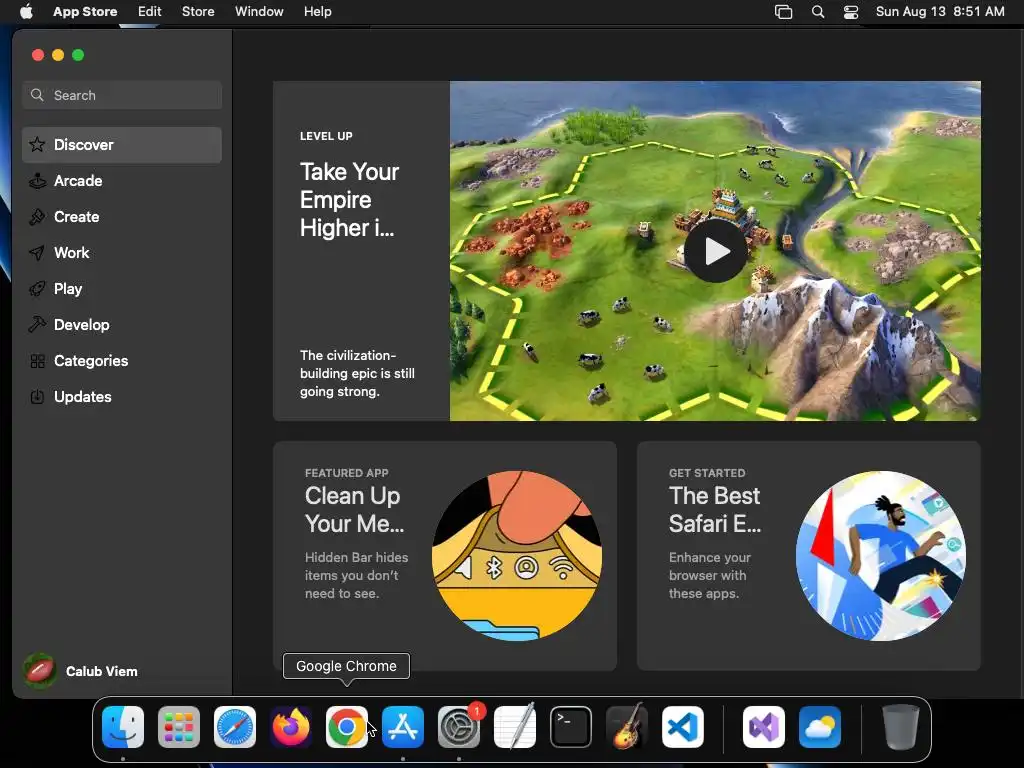Open The Best Safari Extensions story
This screenshot has height=768, width=1024.
(808, 556)
